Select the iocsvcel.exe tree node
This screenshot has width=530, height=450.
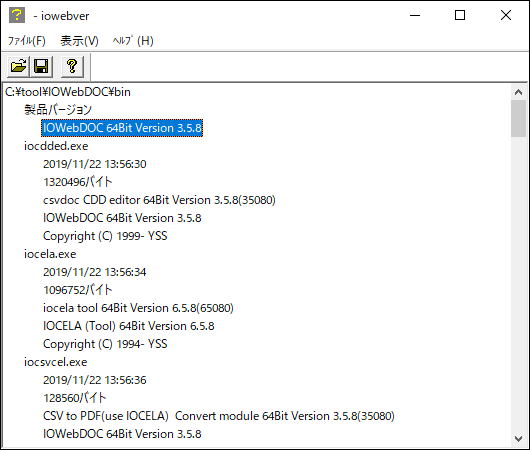point(55,362)
